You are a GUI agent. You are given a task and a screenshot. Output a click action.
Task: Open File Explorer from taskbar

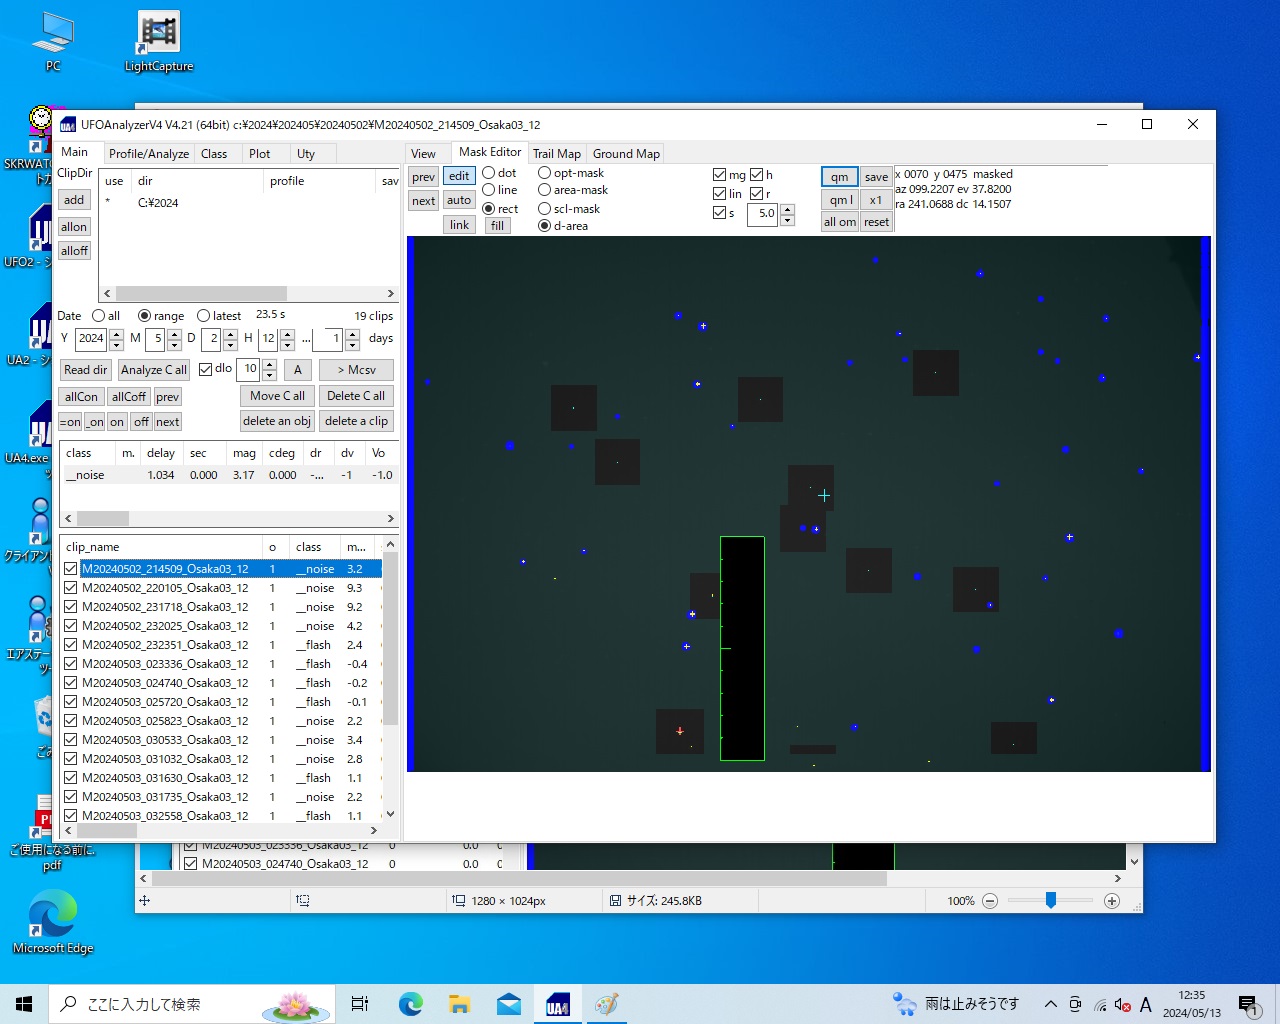[459, 1004]
